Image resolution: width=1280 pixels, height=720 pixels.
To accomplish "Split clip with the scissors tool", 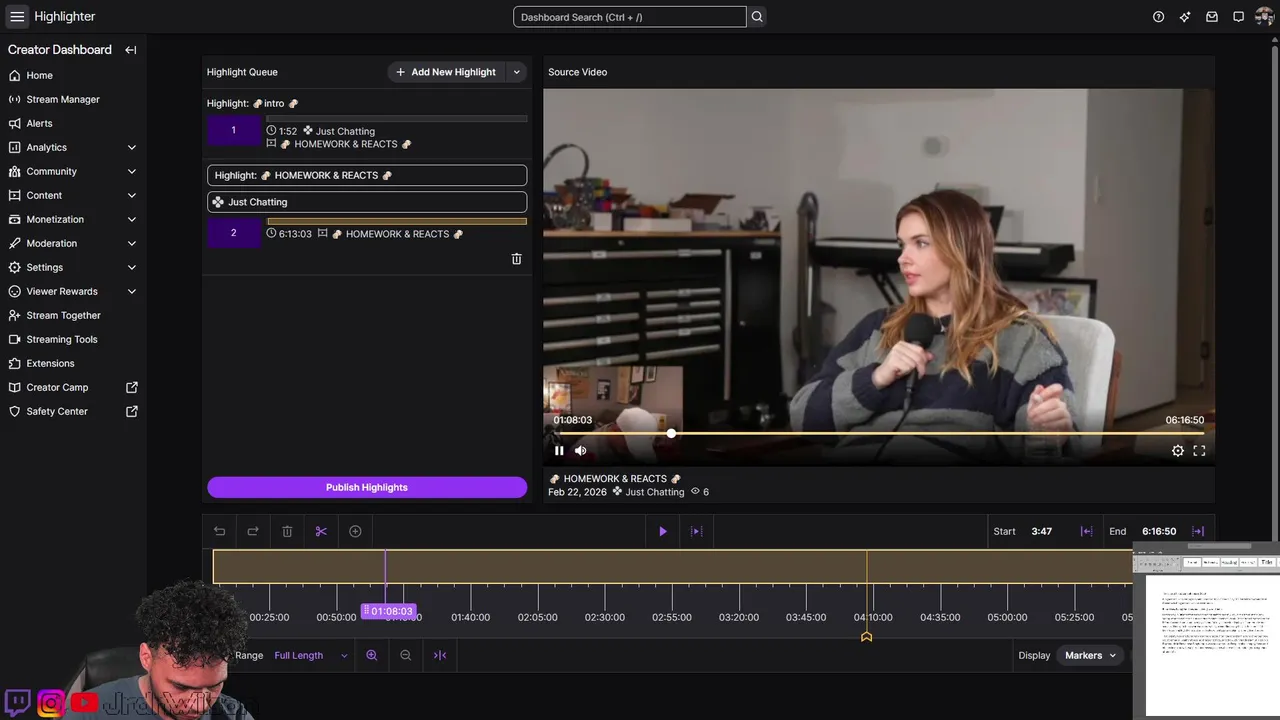I will [321, 531].
